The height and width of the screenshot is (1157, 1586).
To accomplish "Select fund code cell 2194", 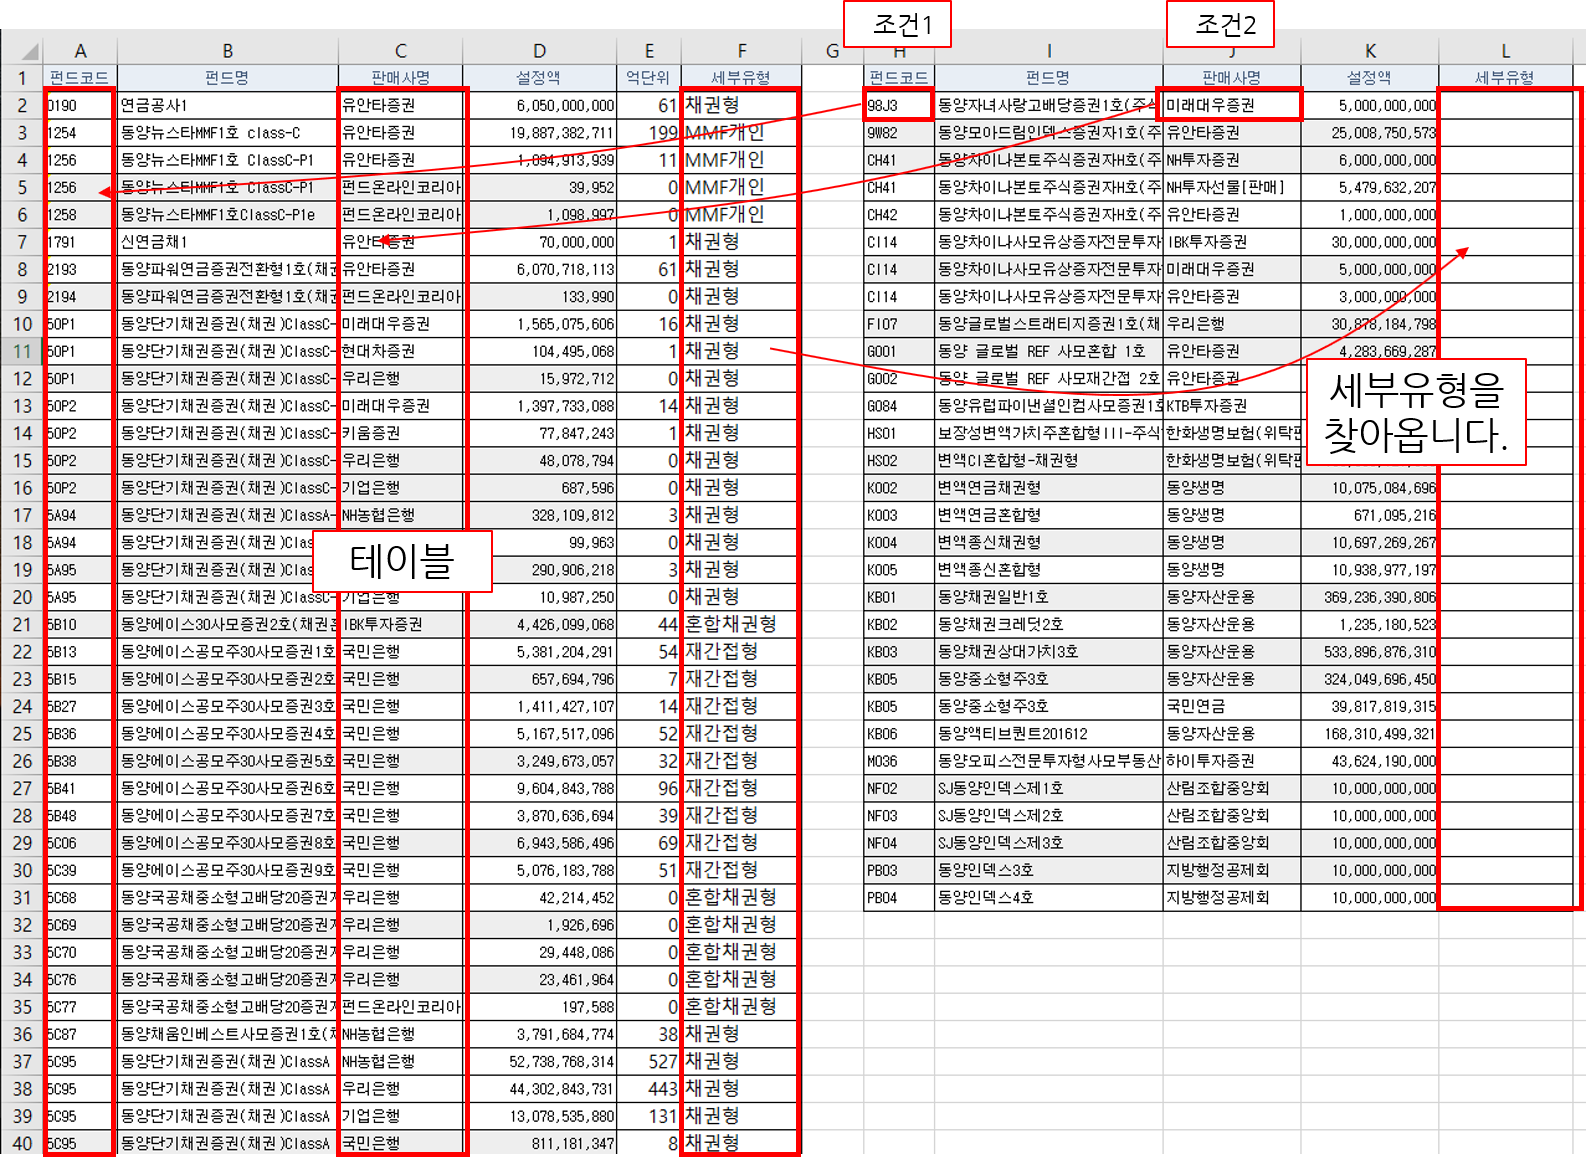I will [80, 297].
